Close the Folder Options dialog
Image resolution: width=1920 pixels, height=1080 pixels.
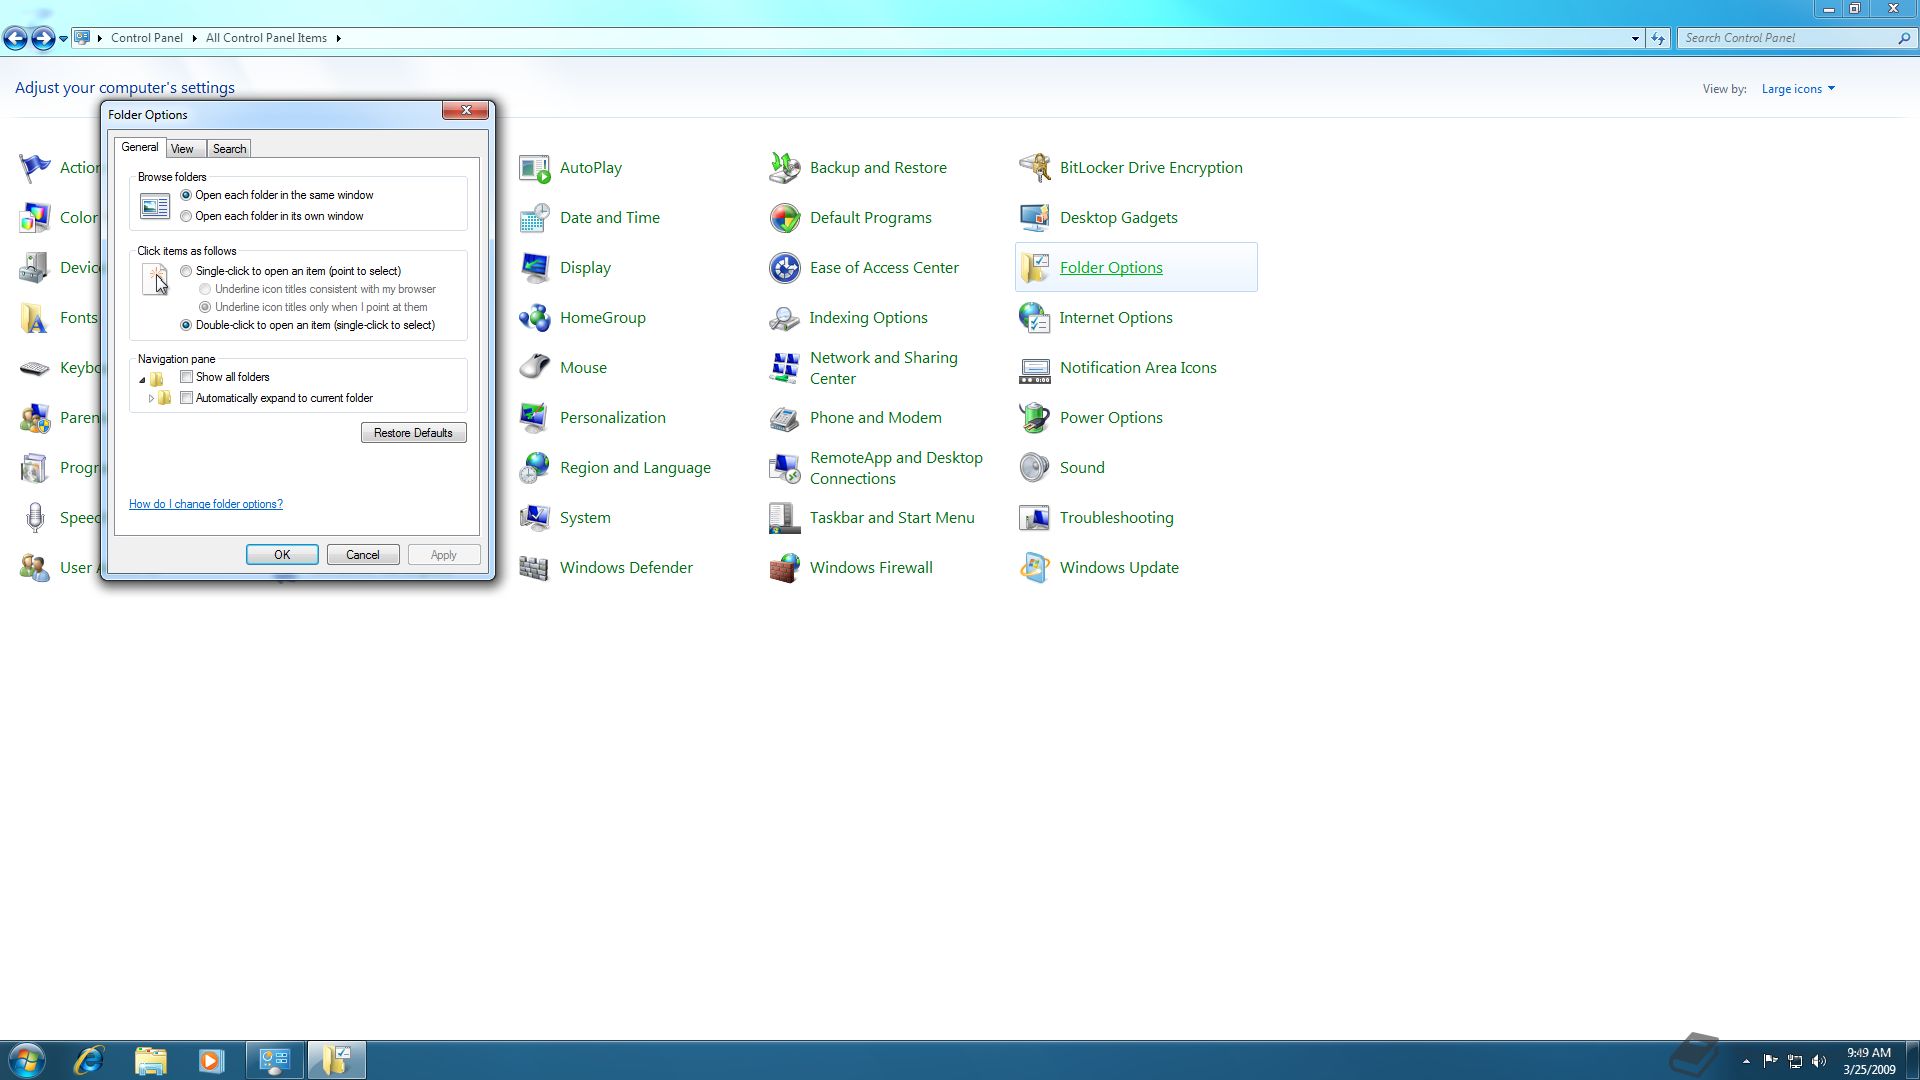[466, 110]
